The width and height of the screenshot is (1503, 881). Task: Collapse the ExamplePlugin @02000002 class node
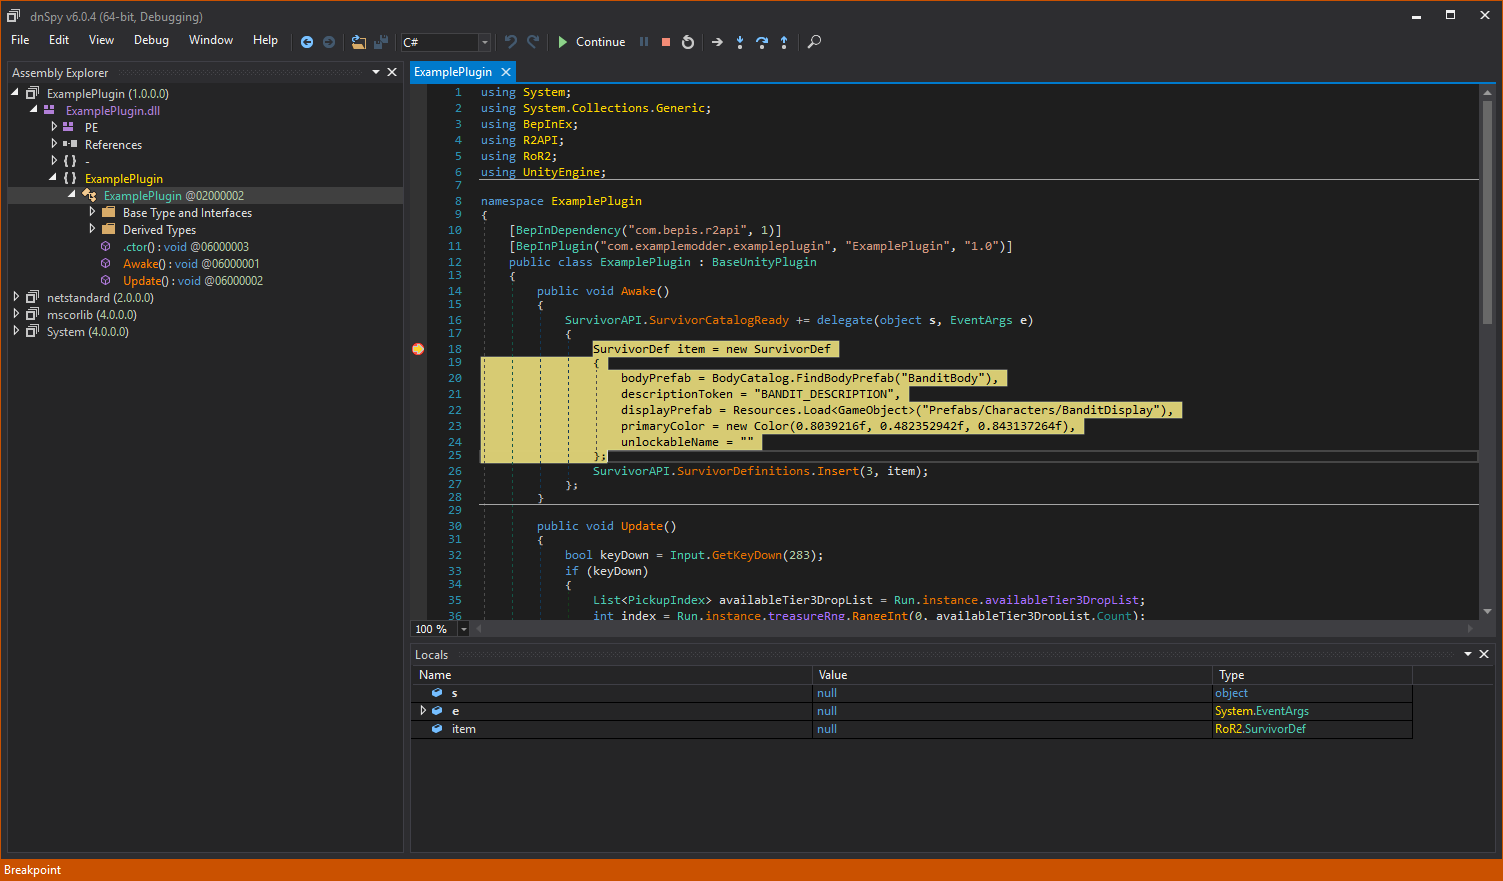click(x=71, y=194)
